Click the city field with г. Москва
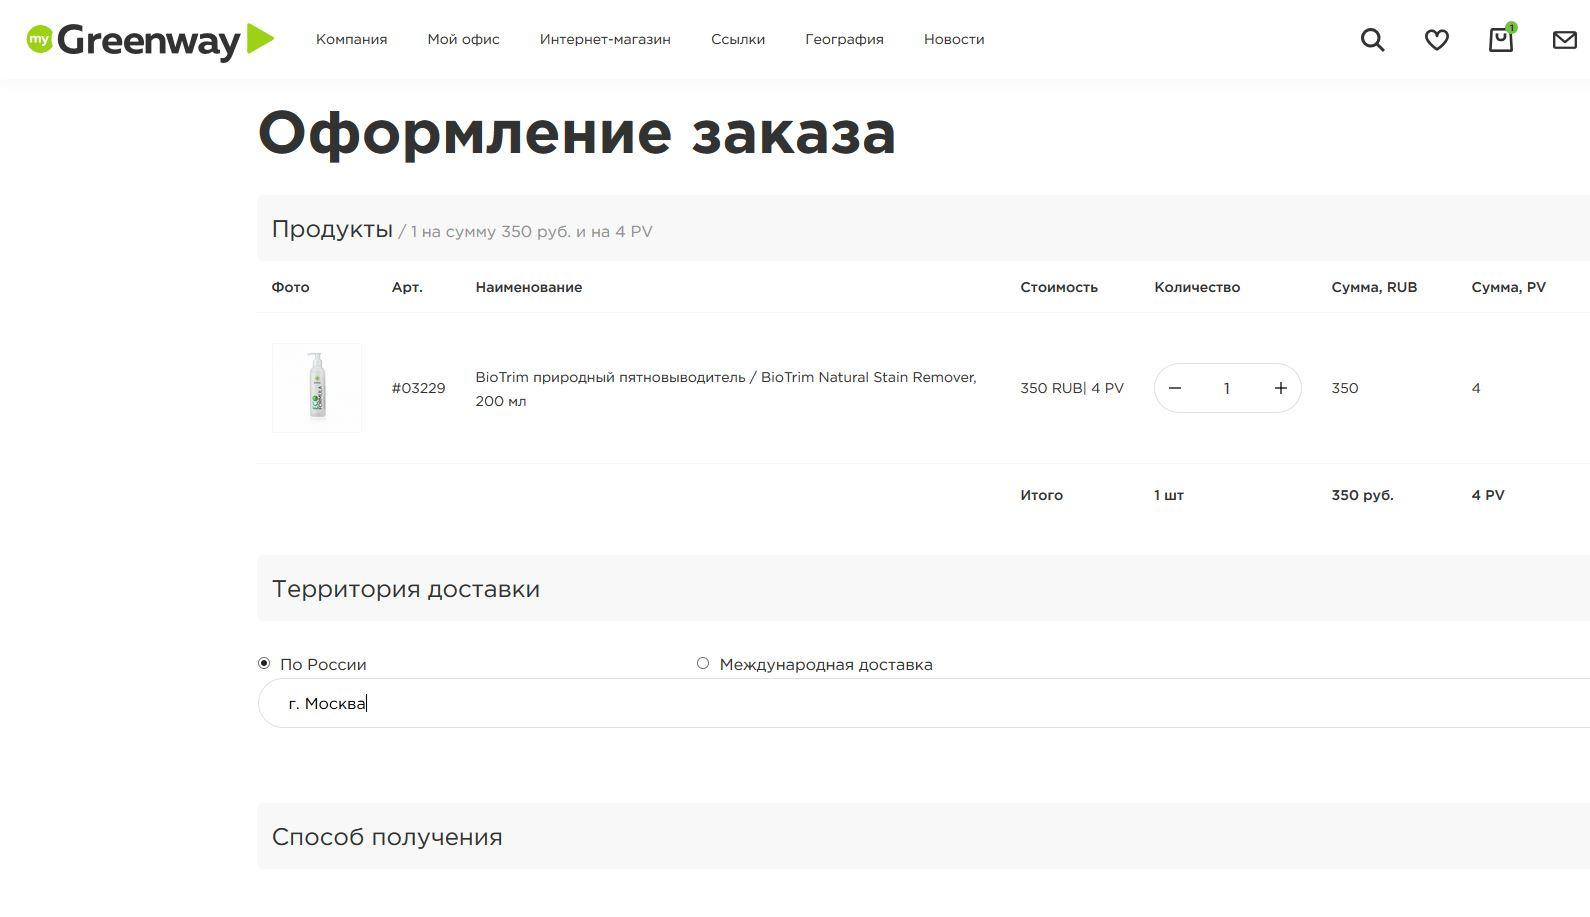The width and height of the screenshot is (1590, 917). pyautogui.click(x=923, y=703)
